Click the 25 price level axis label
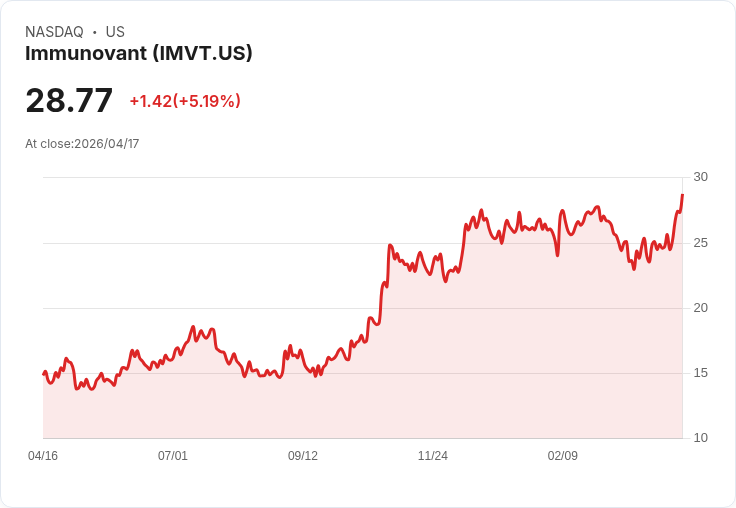 (700, 243)
